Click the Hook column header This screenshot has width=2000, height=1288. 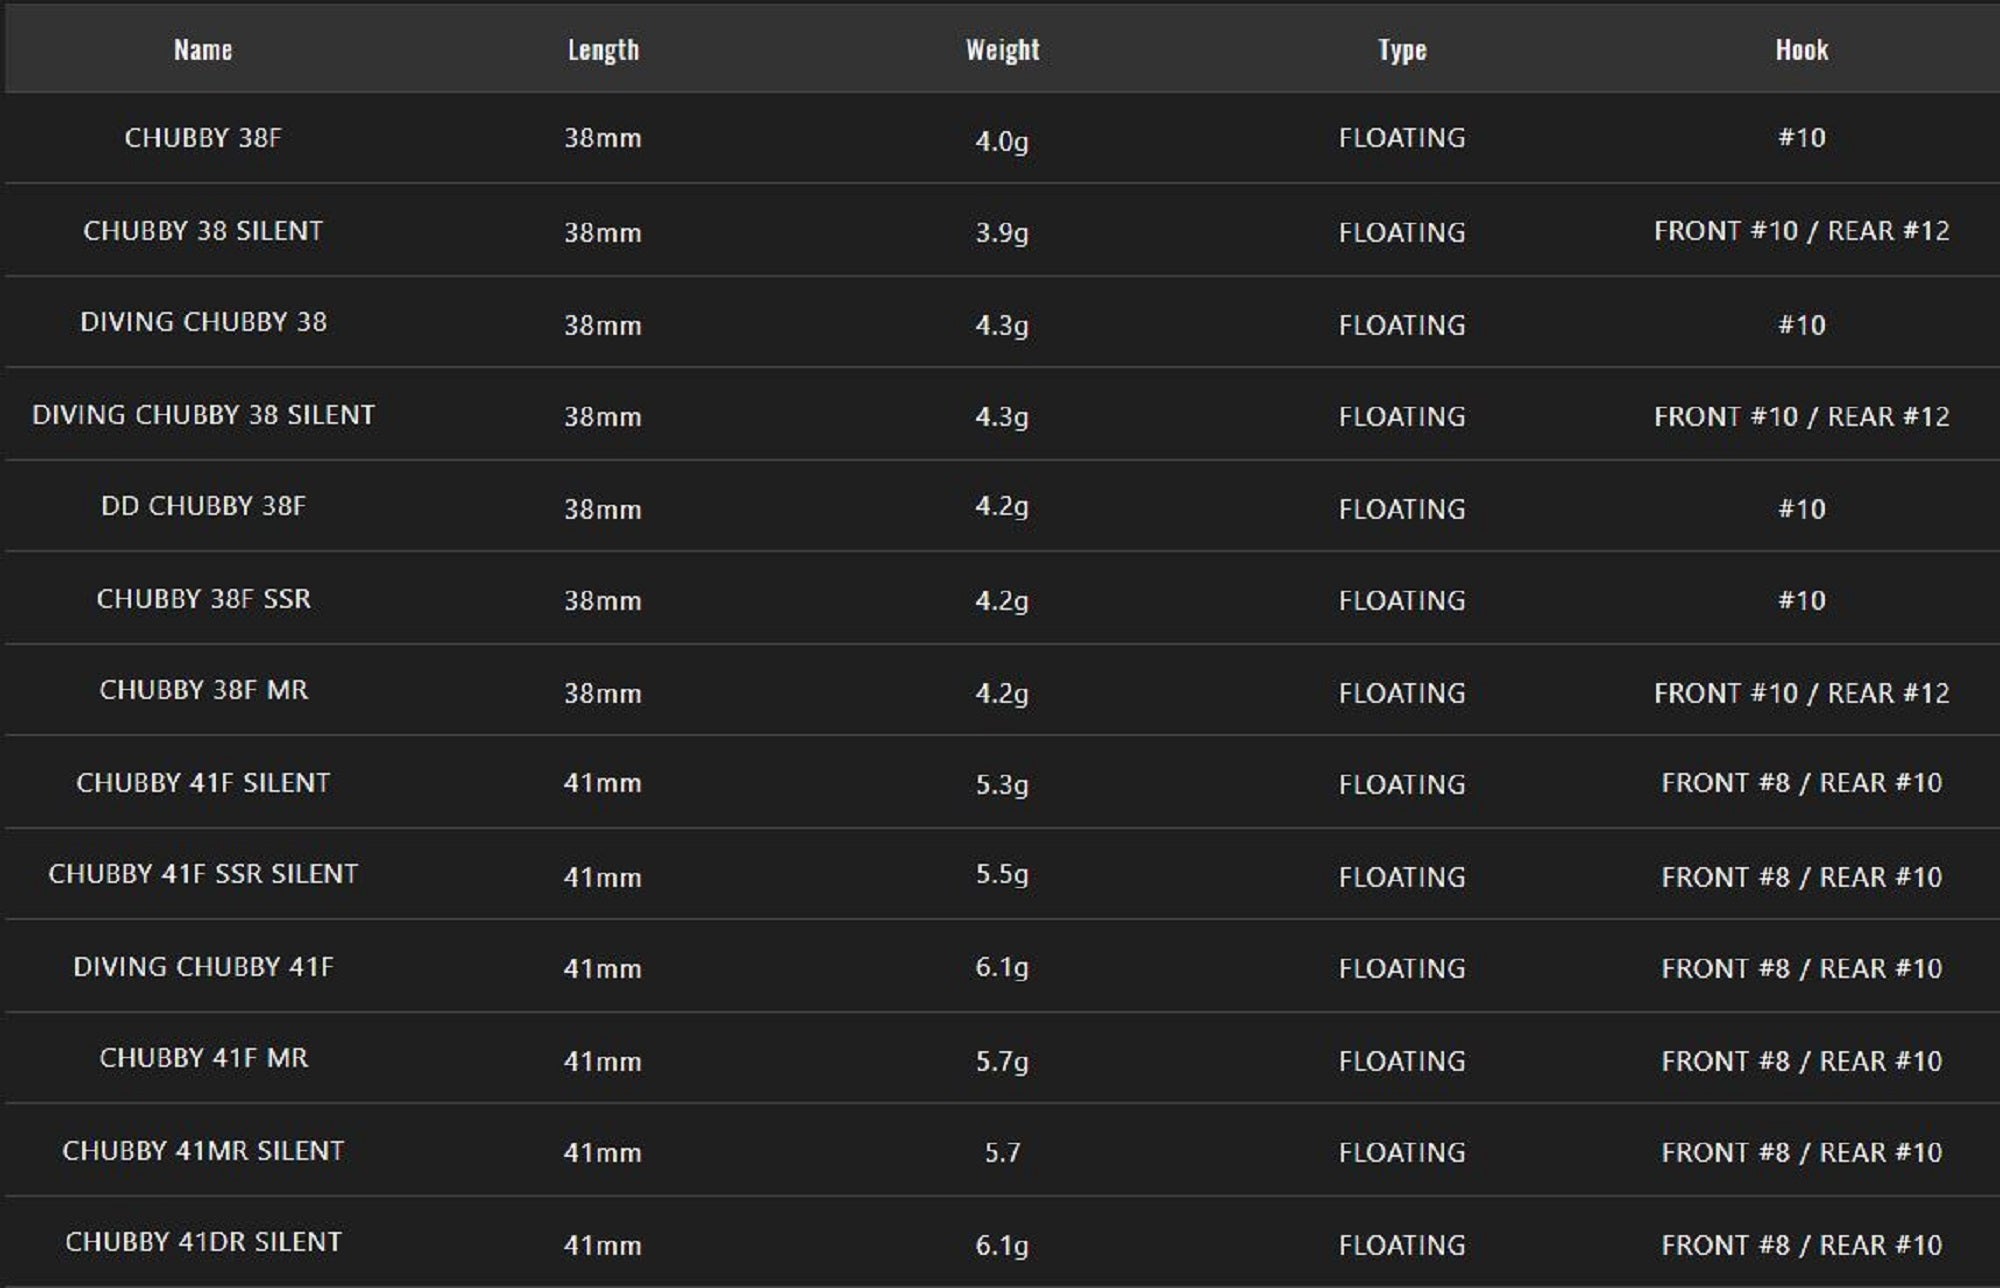coord(1801,50)
